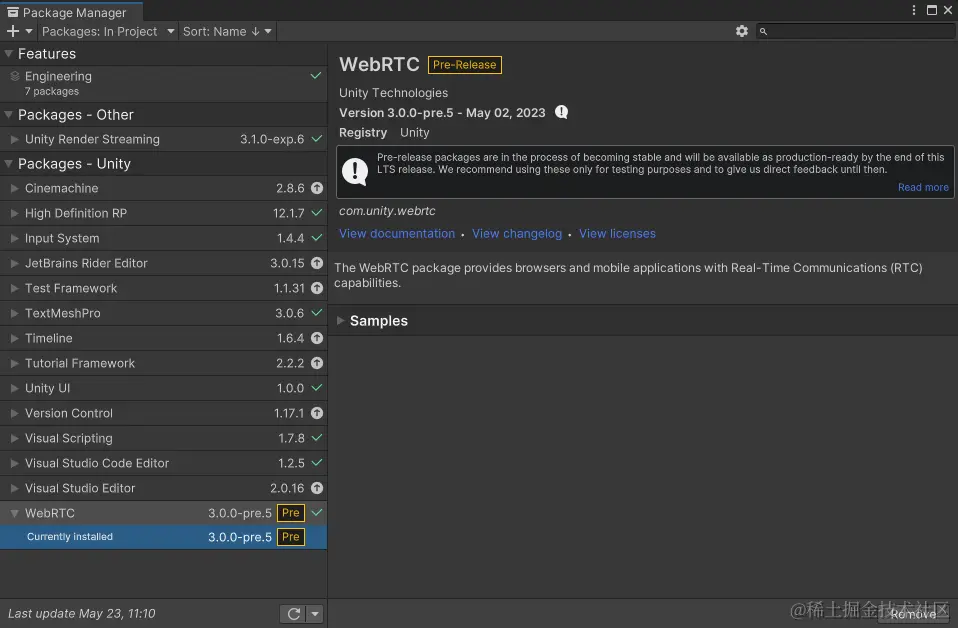The width and height of the screenshot is (958, 628).
Task: Select the Engineering 7 packages row
Action: click(164, 83)
